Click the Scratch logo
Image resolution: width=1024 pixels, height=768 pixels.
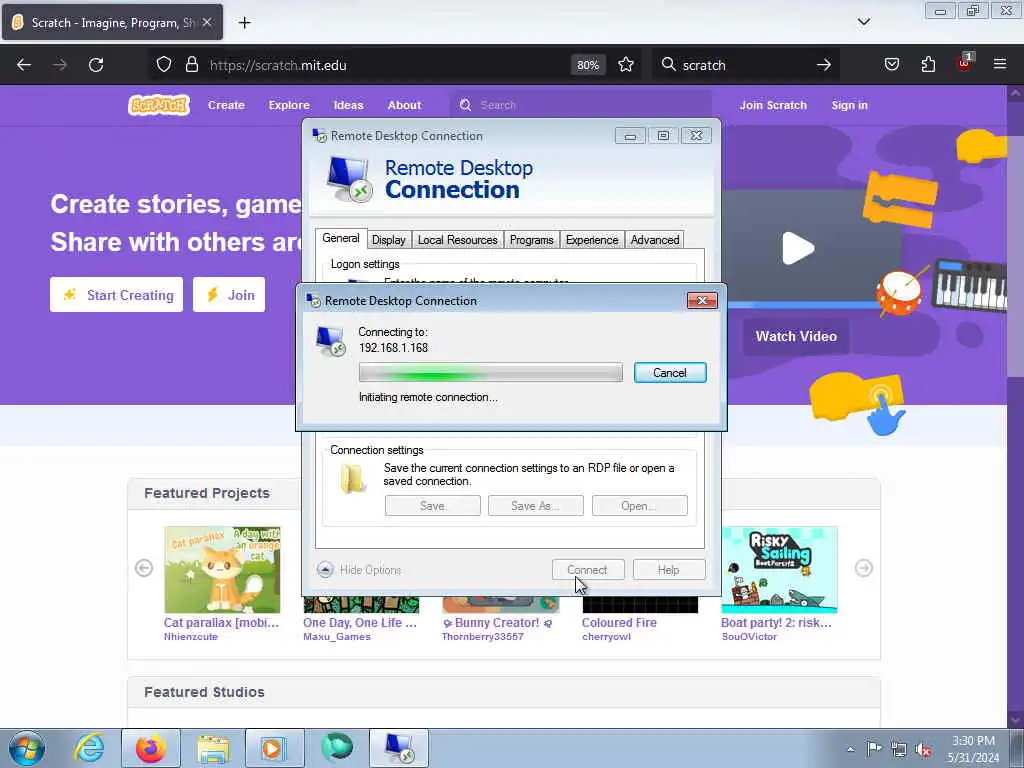point(159,104)
